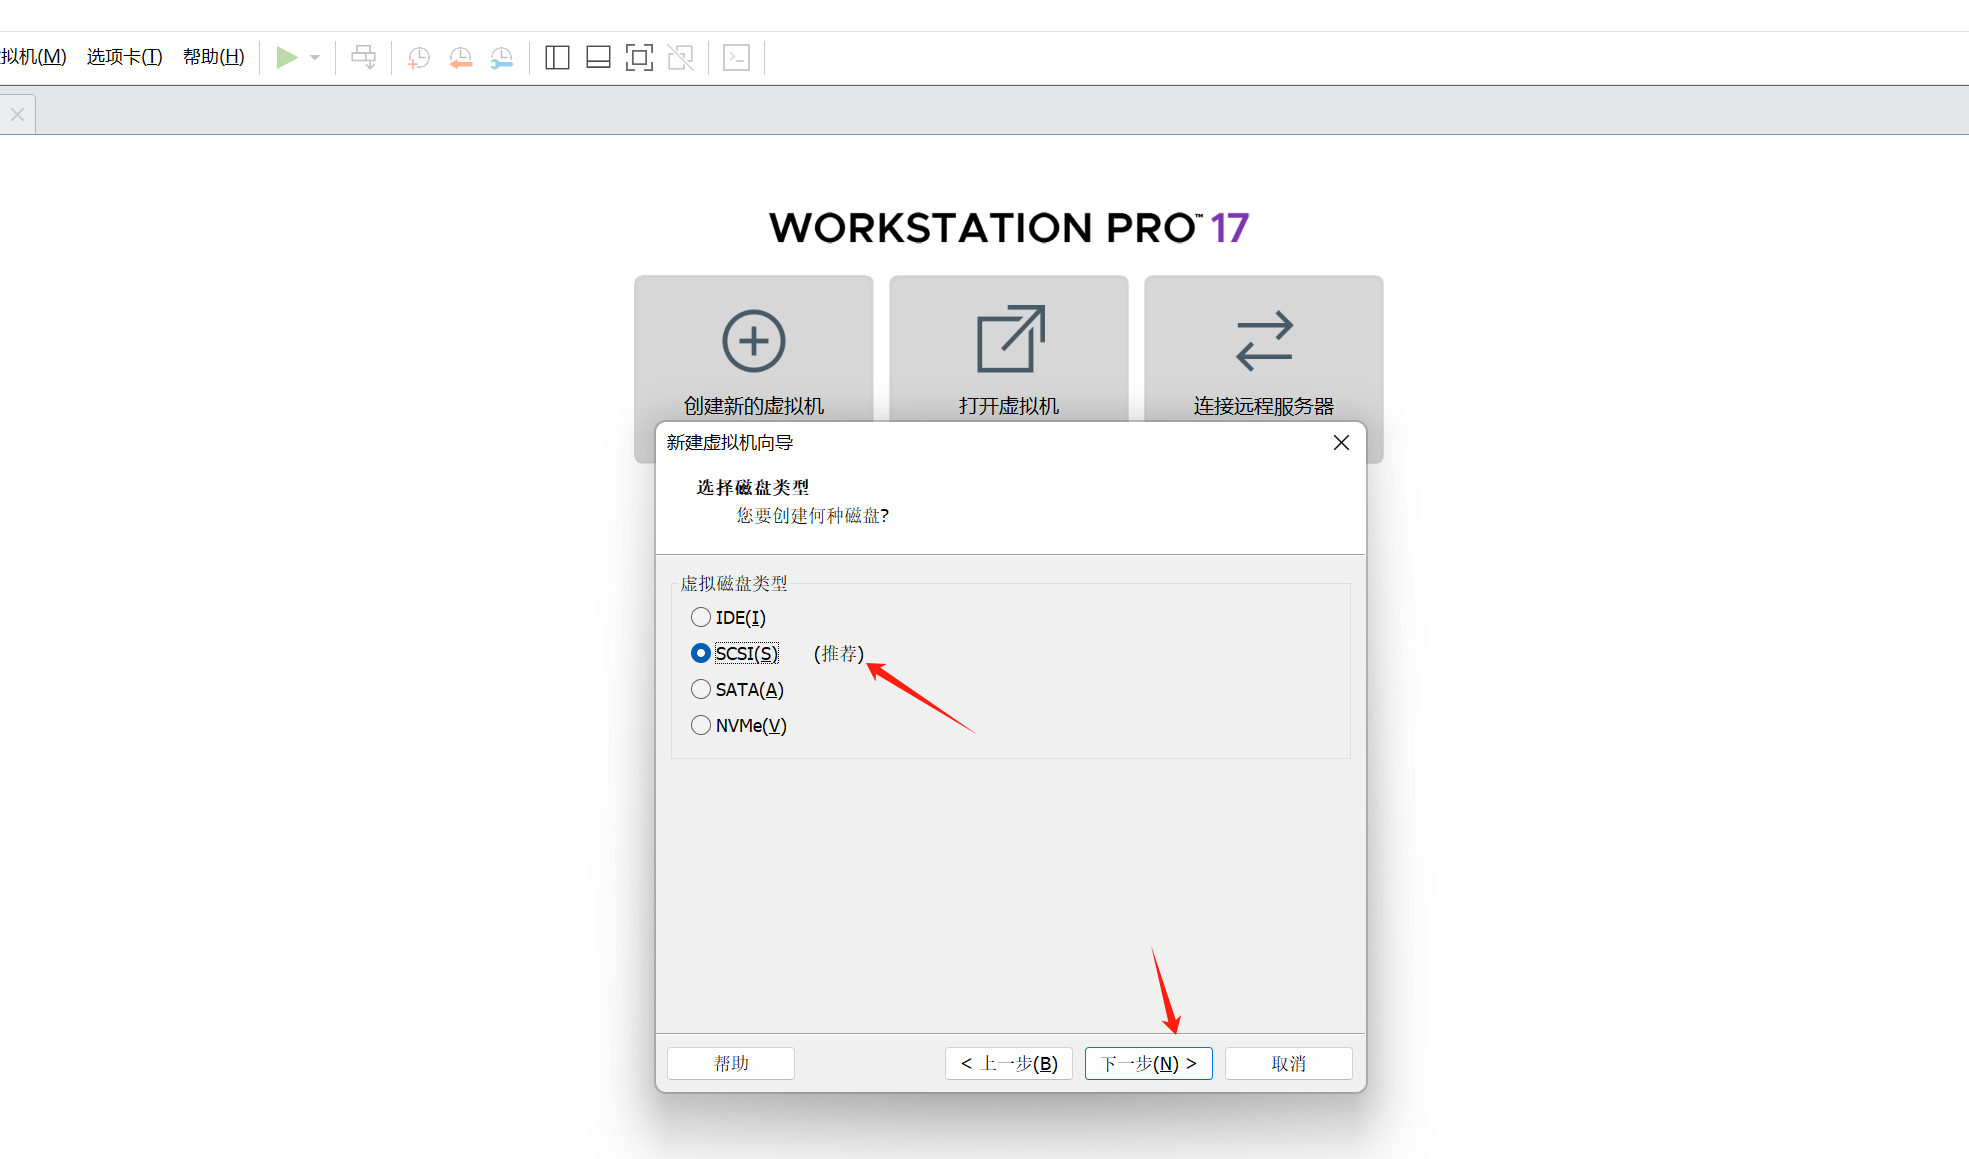Click the 帮助 button in wizard

(731, 1064)
